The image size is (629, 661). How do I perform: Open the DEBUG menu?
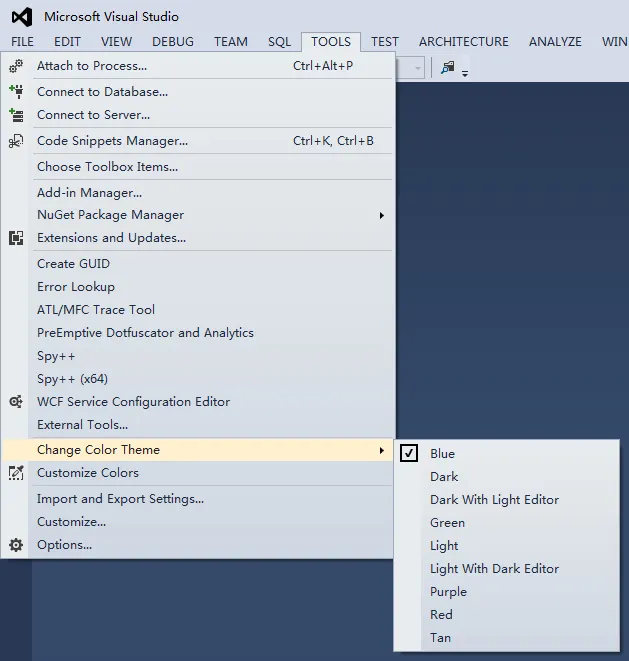173,42
